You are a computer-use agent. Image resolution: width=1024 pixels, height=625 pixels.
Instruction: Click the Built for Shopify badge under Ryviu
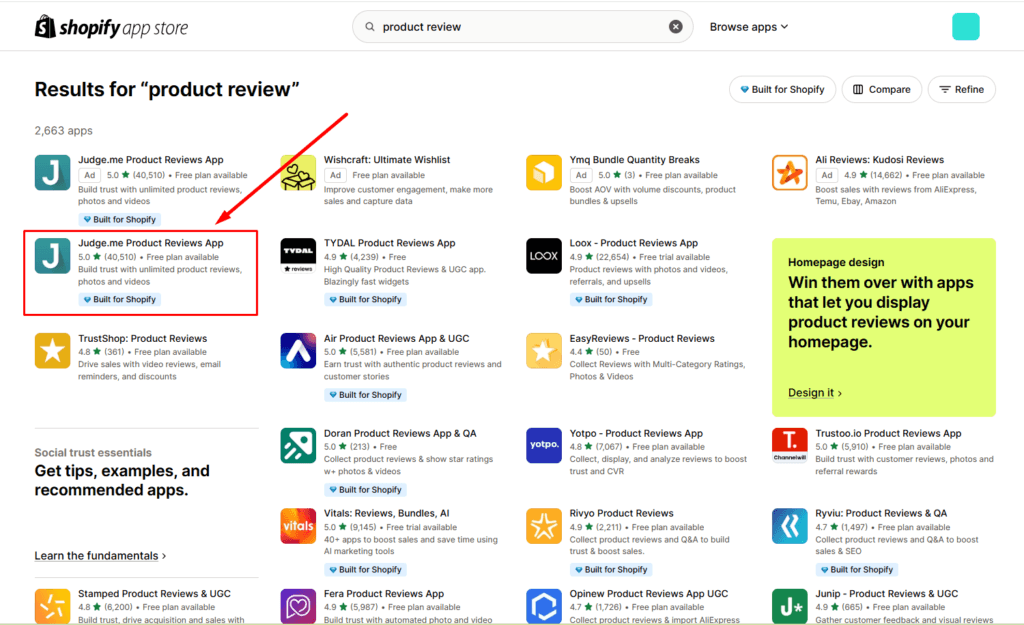click(x=857, y=569)
